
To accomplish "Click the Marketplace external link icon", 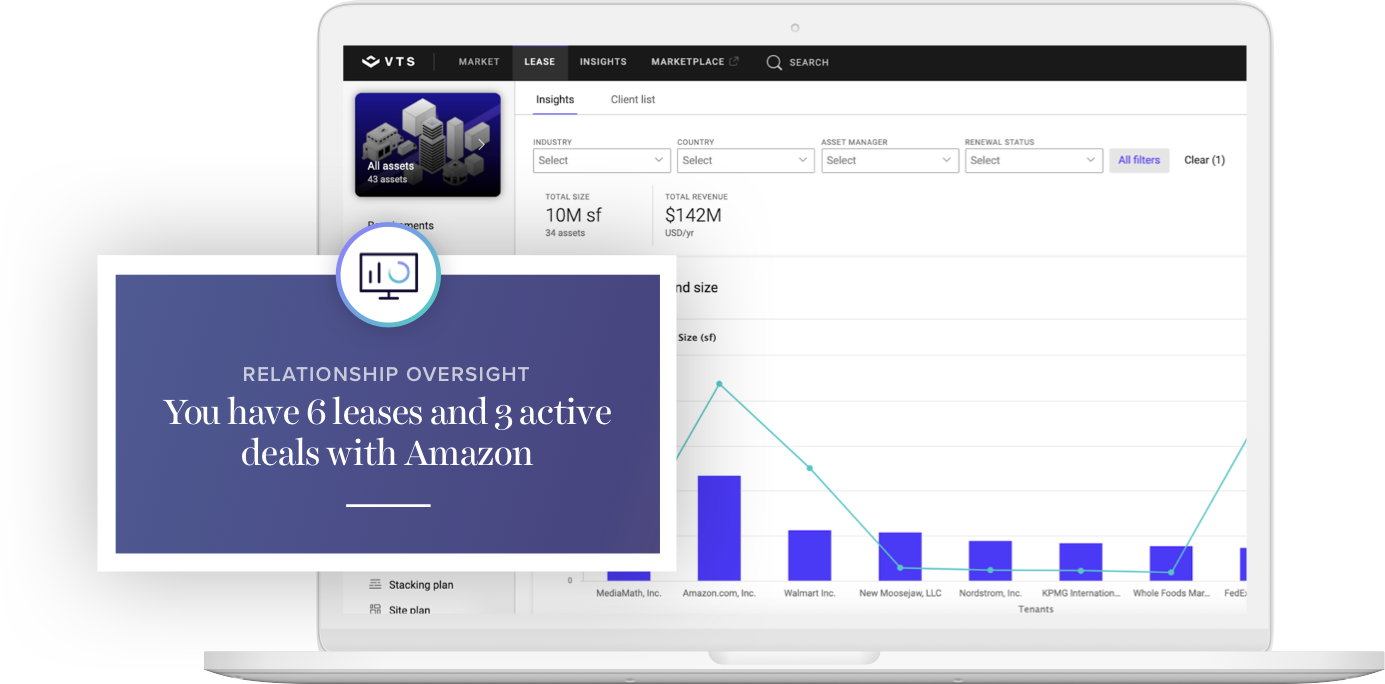I will [734, 62].
